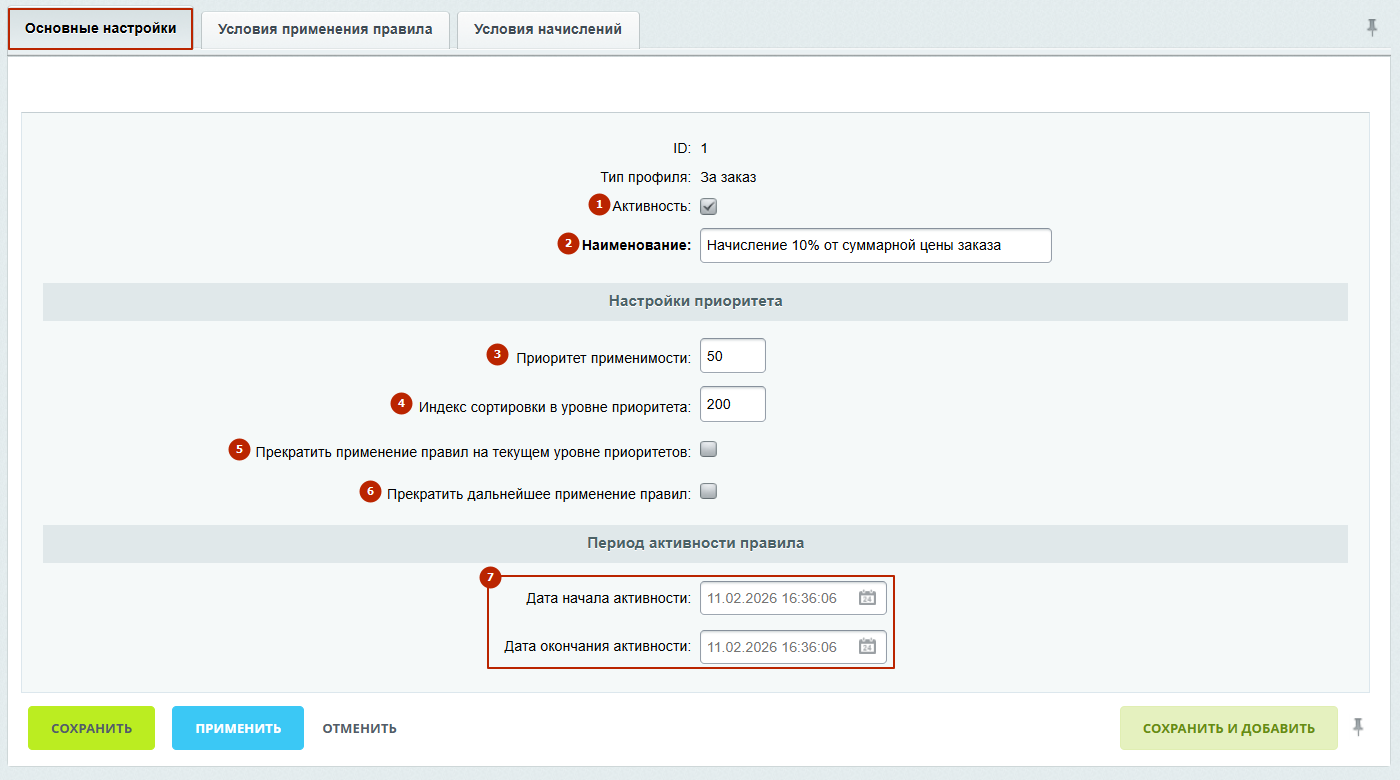Screen dimensions: 1400x780
Task: Open calendar picker for activity start date
Action: click(867, 598)
